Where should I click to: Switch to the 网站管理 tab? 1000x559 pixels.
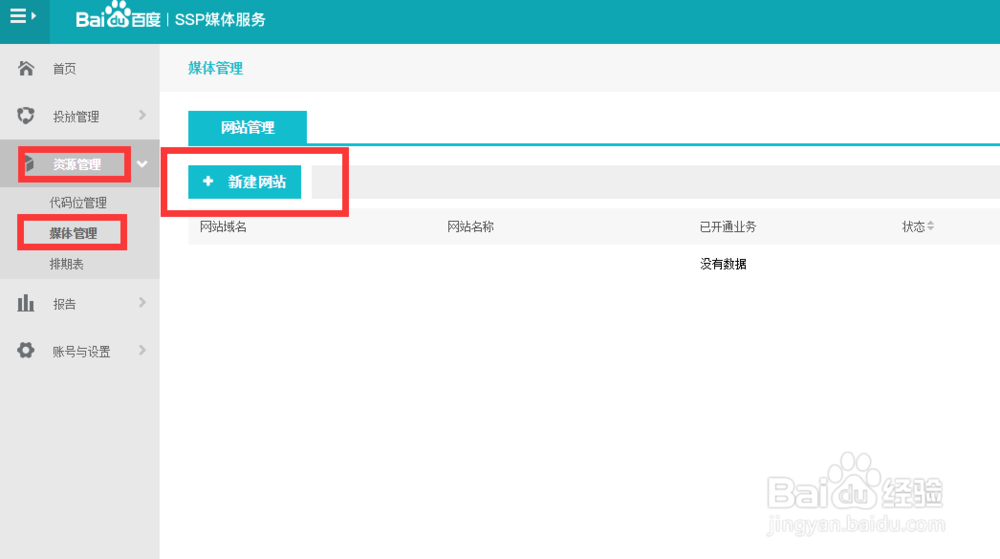[x=247, y=127]
